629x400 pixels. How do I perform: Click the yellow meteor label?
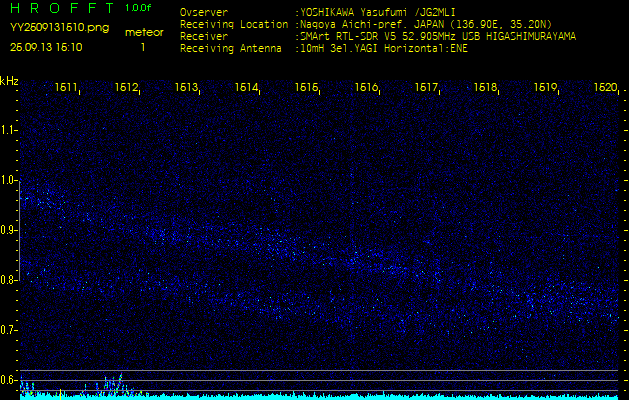[x=143, y=32]
